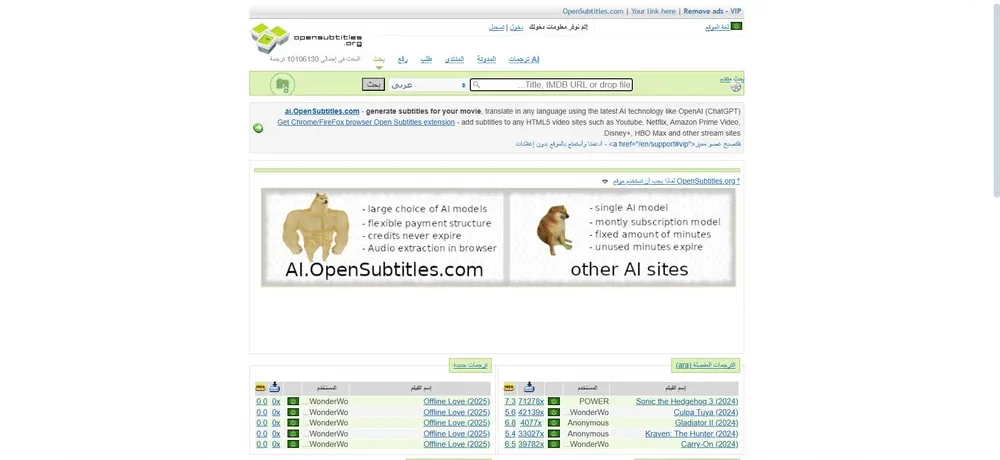Screen dimensions: 1000x460
Task: Sort new subtitles table by IMDb icon
Action: (260, 387)
